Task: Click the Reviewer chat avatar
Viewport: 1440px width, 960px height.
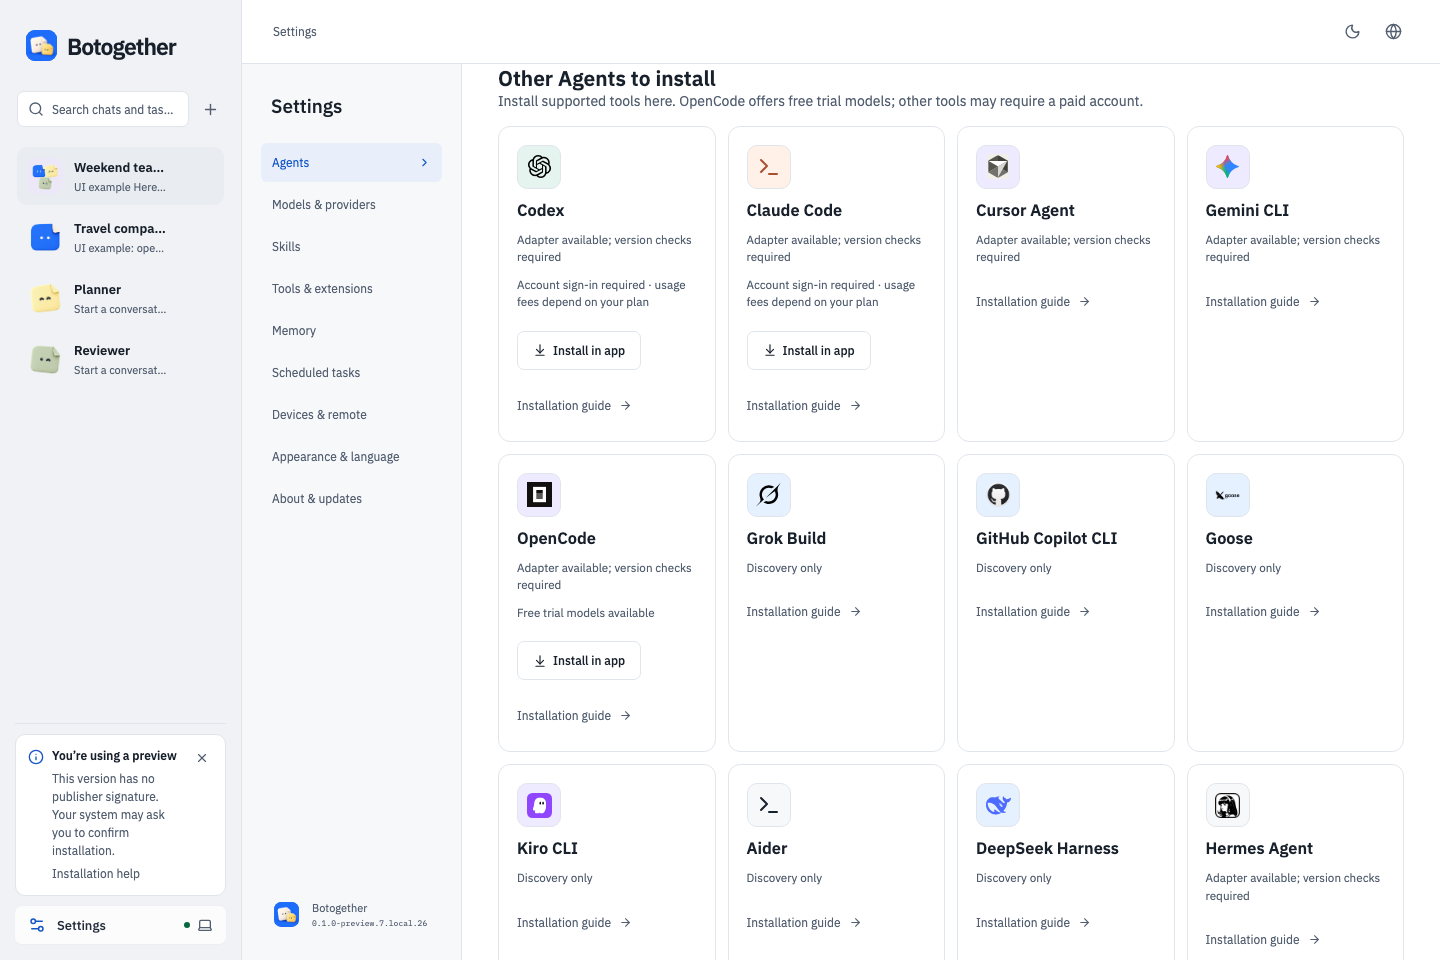Action: (x=45, y=360)
